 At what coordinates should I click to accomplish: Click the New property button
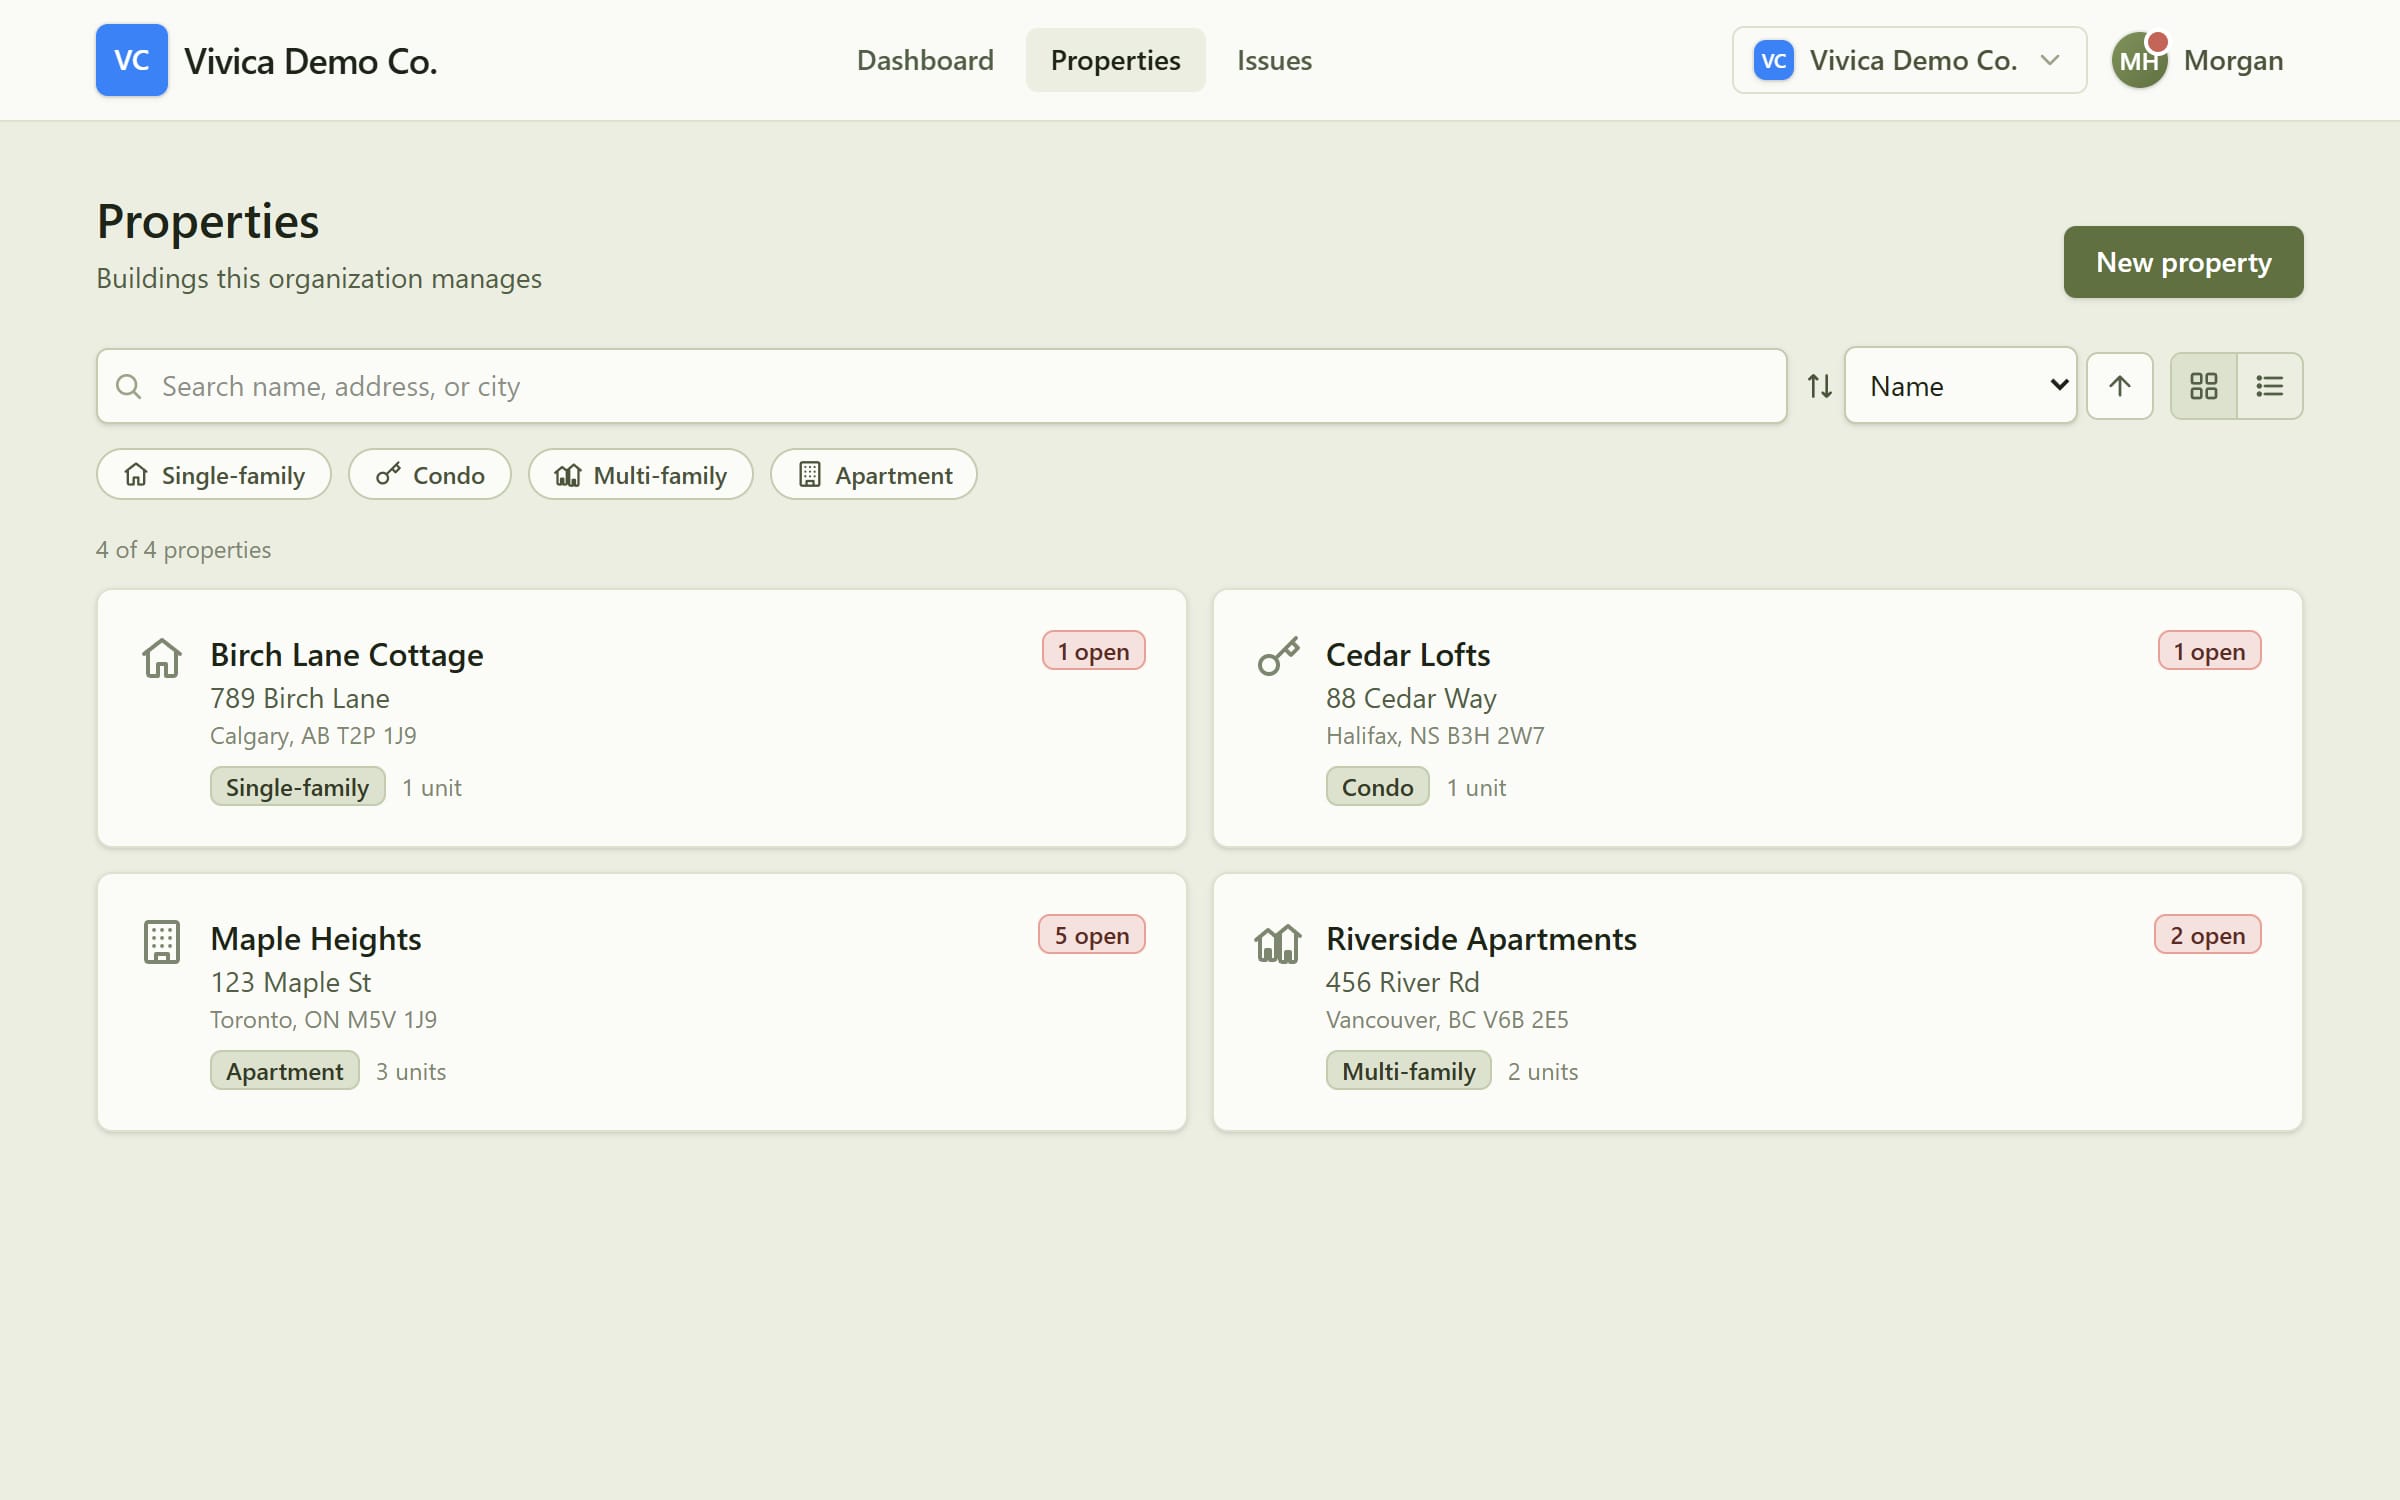(2183, 262)
